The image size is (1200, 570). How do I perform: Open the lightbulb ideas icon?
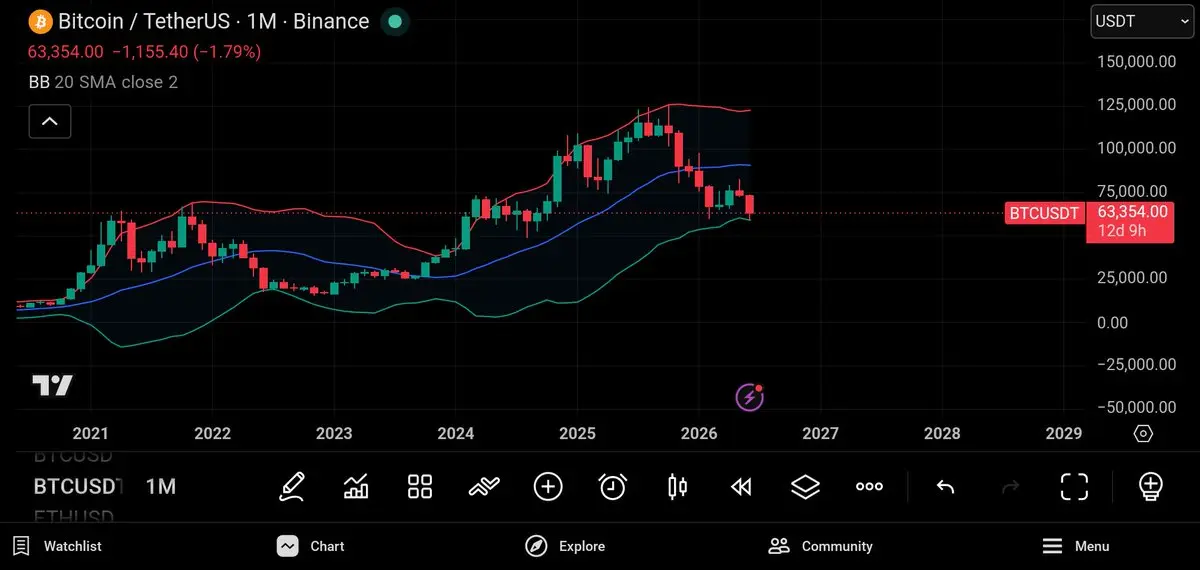tap(1151, 487)
